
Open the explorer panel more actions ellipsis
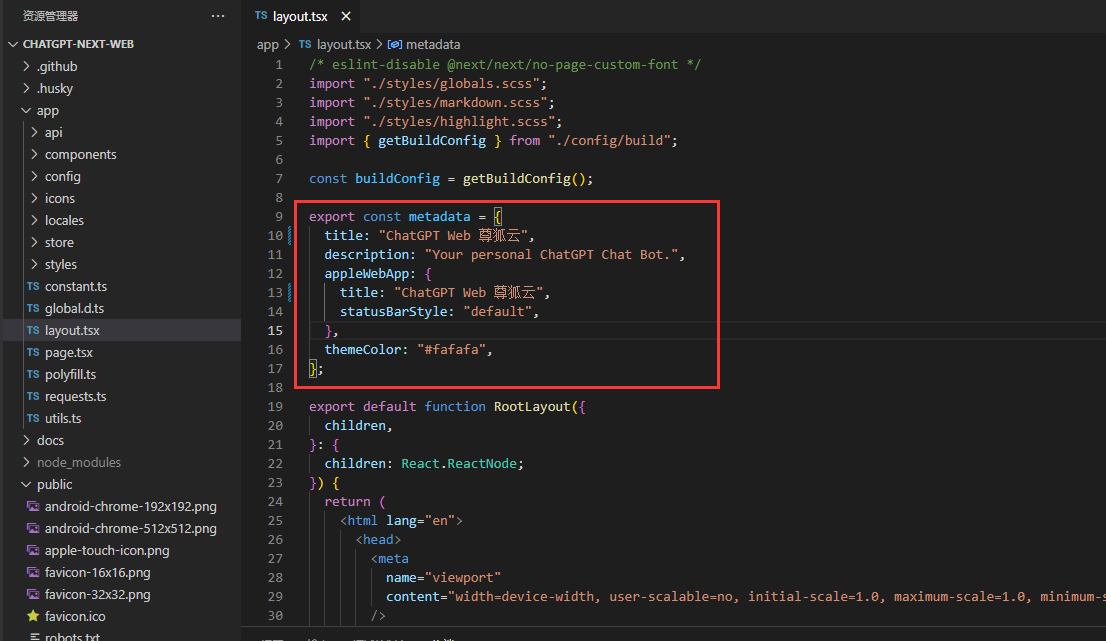[x=218, y=16]
